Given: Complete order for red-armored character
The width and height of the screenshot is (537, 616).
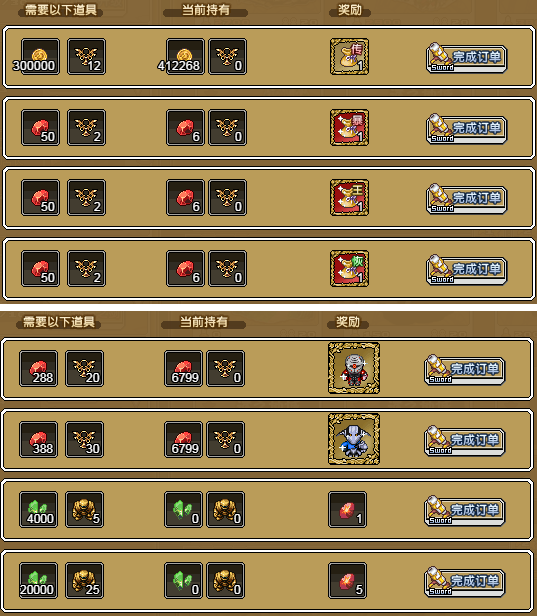Looking at the screenshot, I should [465, 370].
